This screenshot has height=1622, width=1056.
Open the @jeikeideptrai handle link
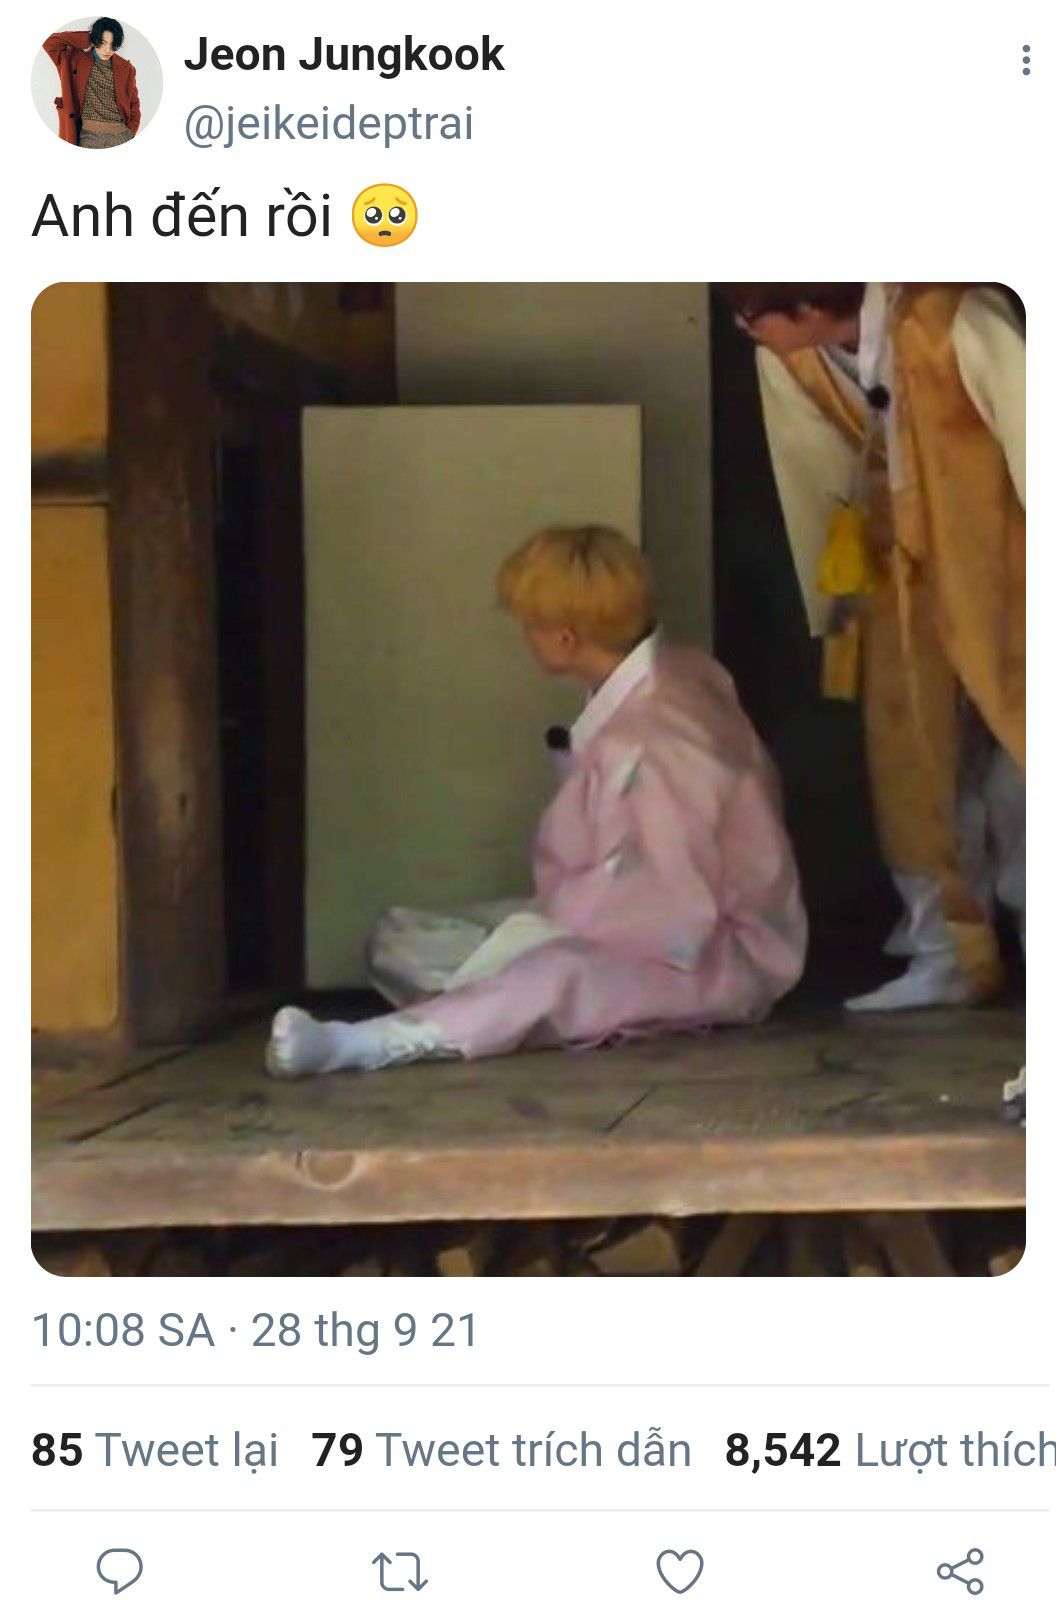click(x=329, y=124)
